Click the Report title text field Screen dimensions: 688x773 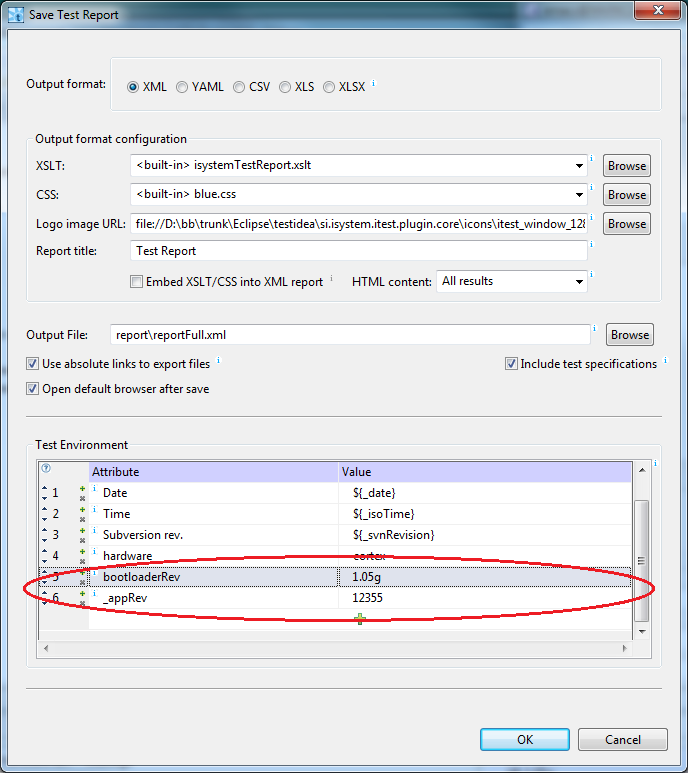tap(358, 251)
